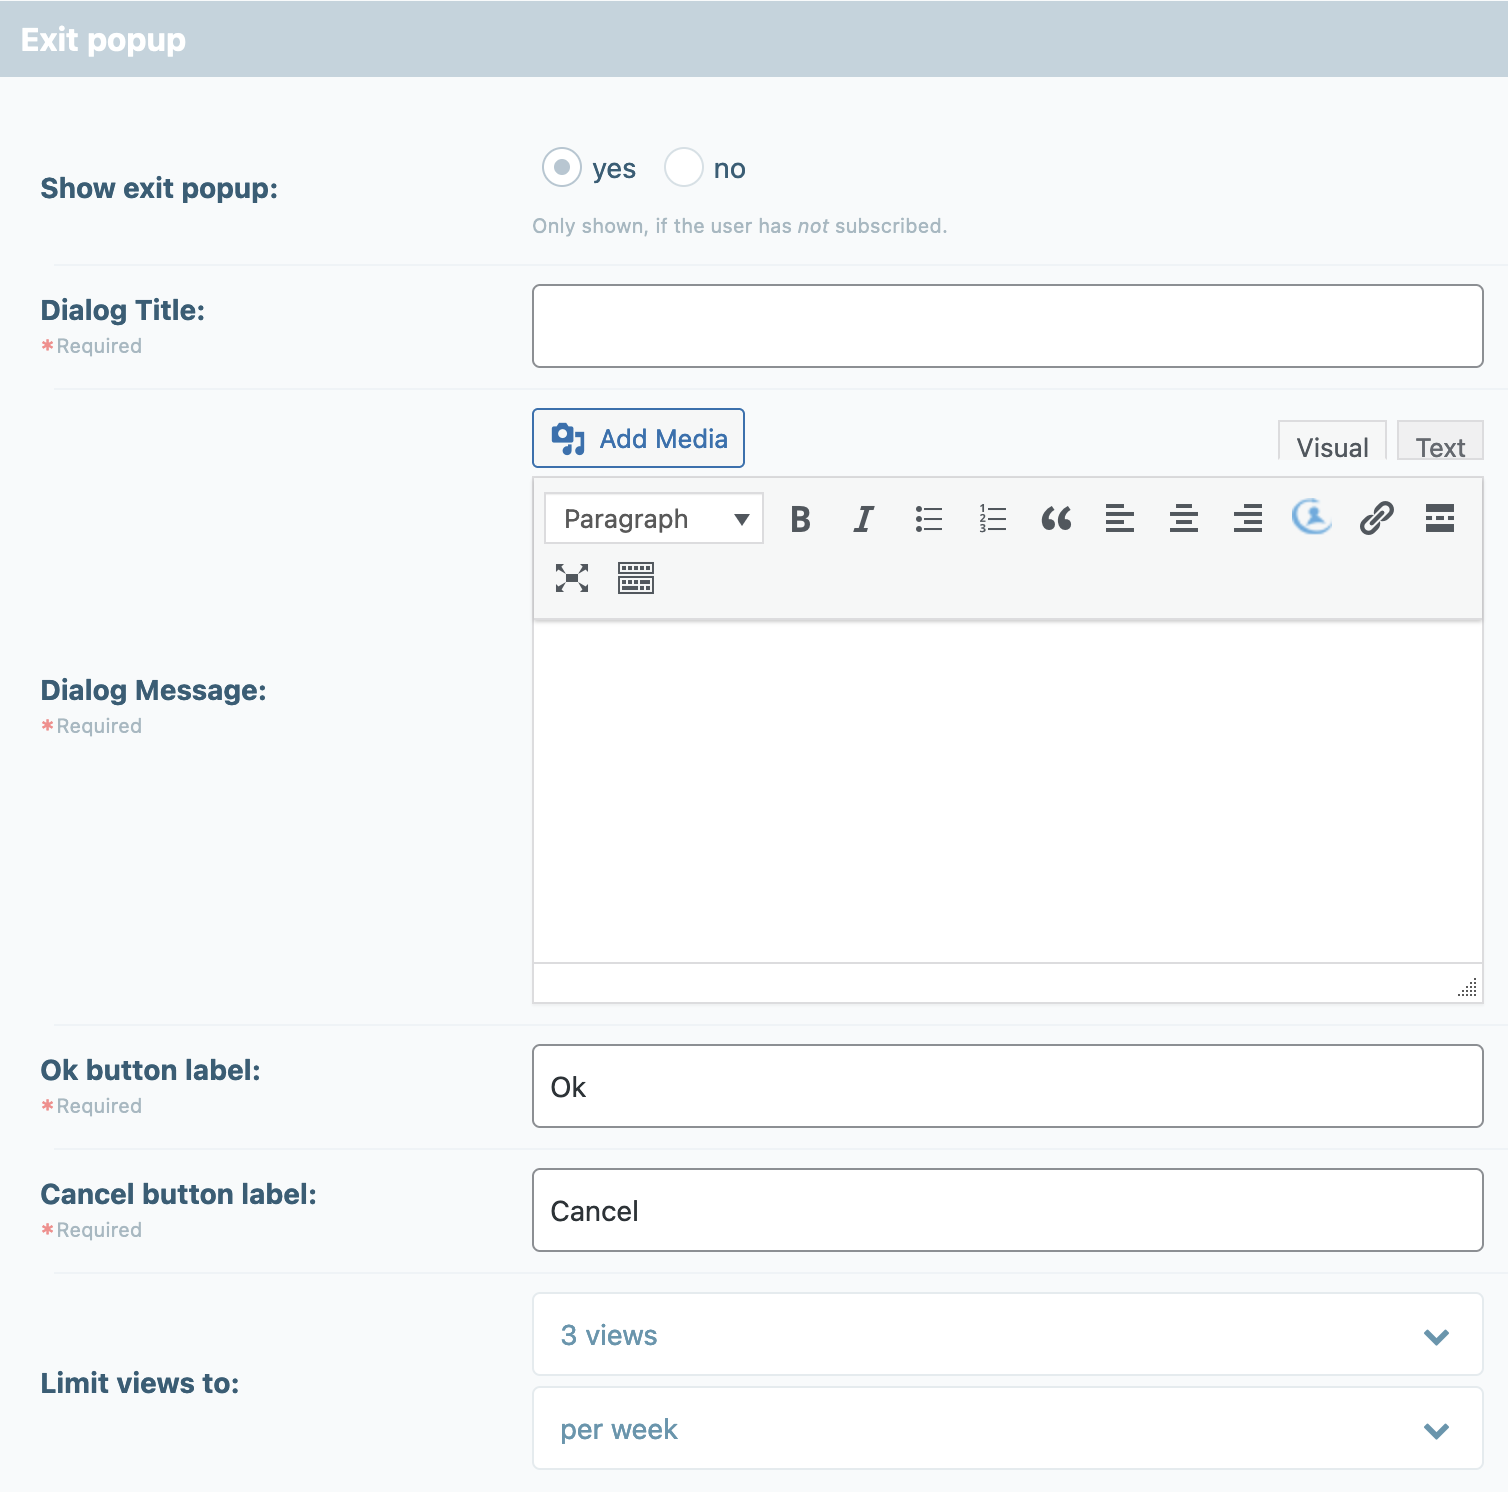Toggle italic formatting in editor toolbar

click(x=864, y=519)
